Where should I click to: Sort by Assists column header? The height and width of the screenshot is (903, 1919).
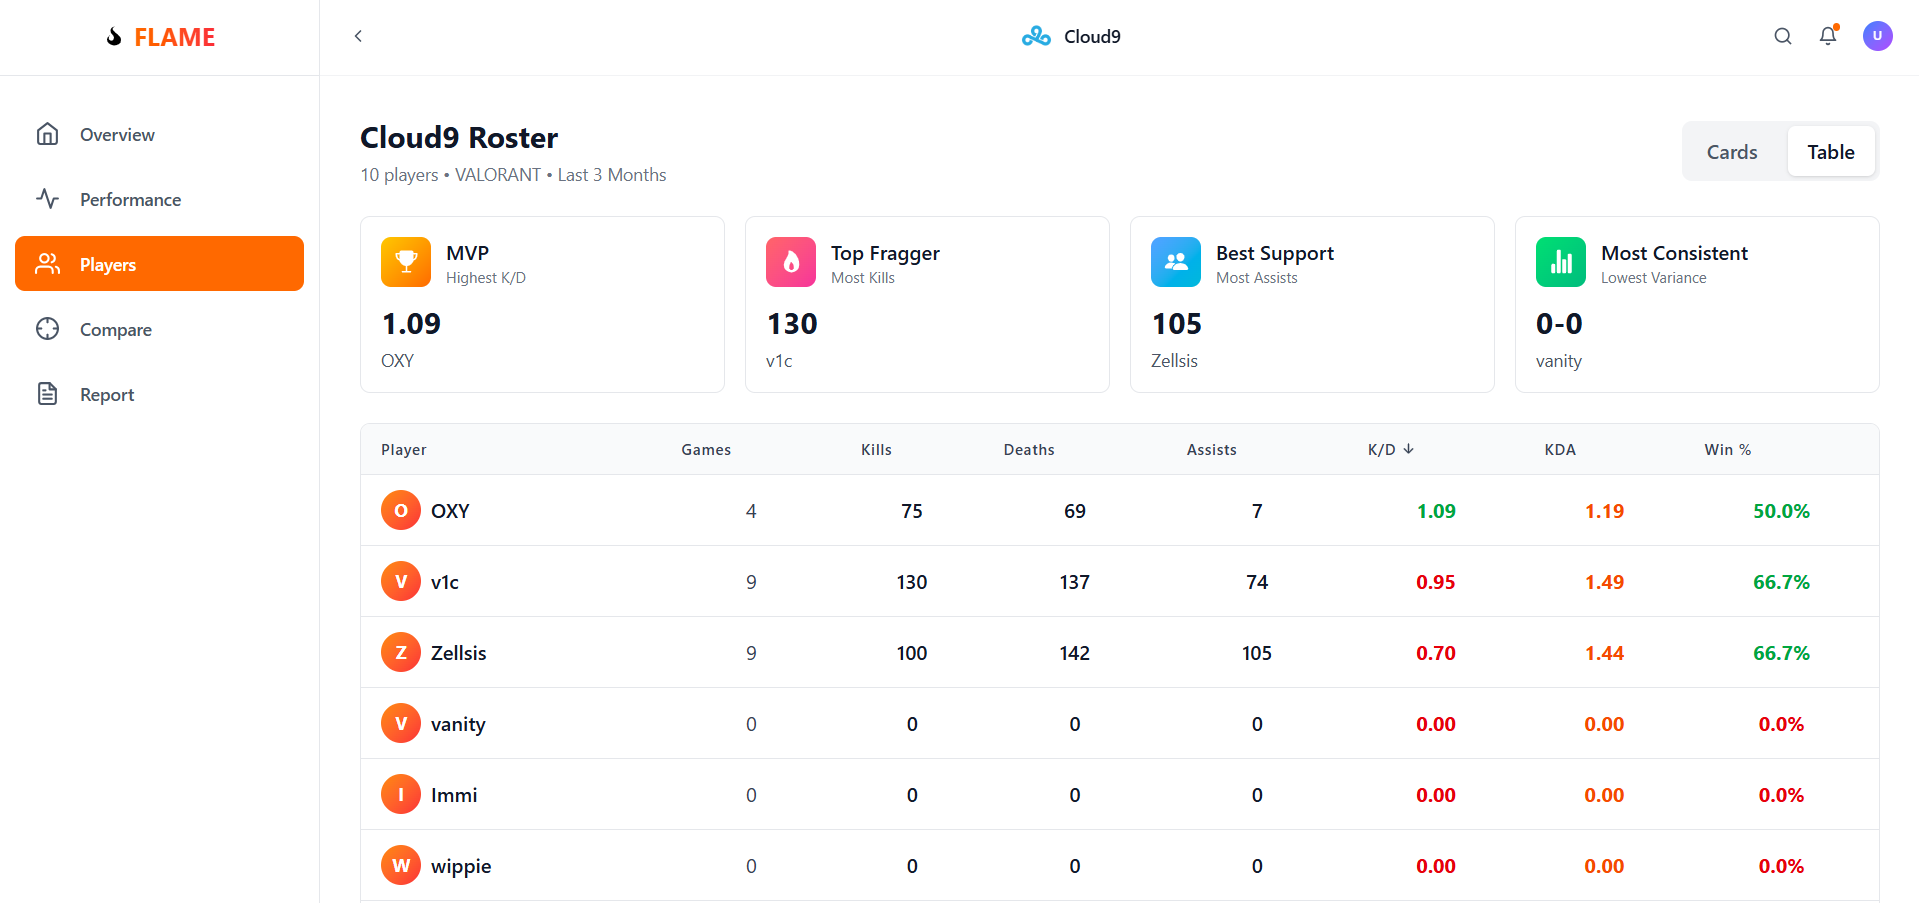(1212, 450)
